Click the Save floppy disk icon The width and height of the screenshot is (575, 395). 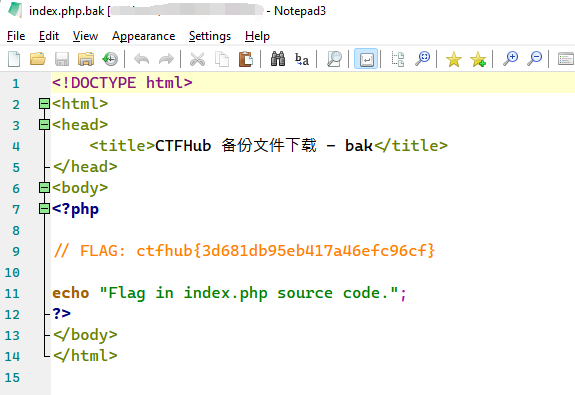[x=62, y=59]
